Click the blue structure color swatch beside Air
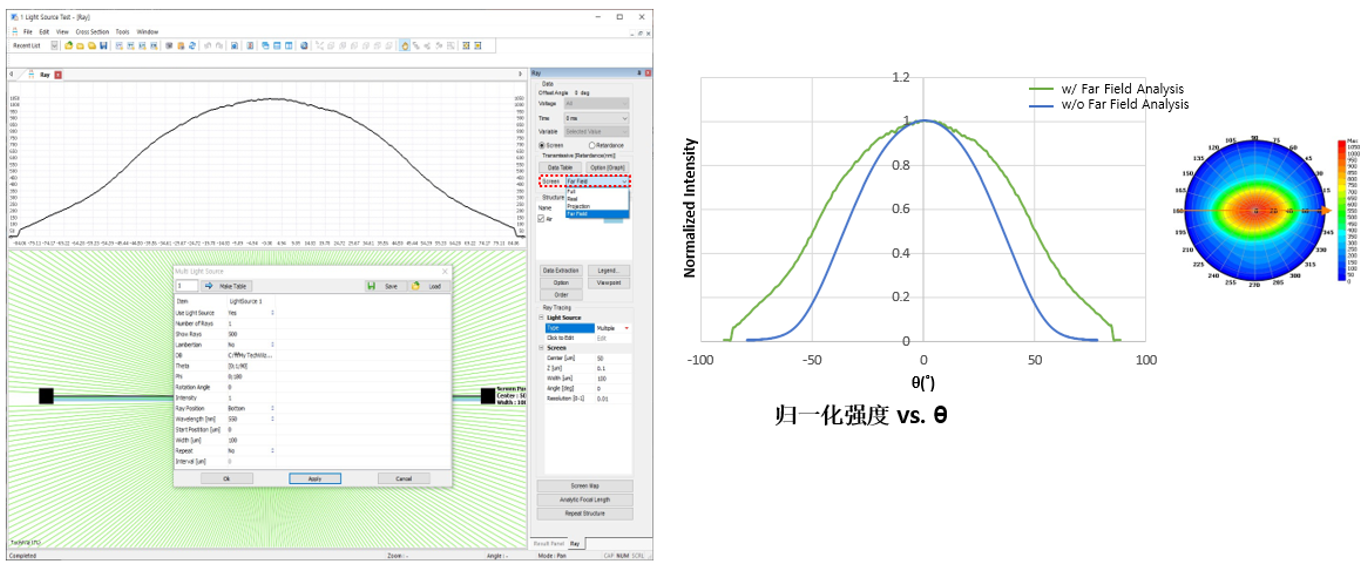Image resolution: width=1368 pixels, height=571 pixels. [614, 219]
